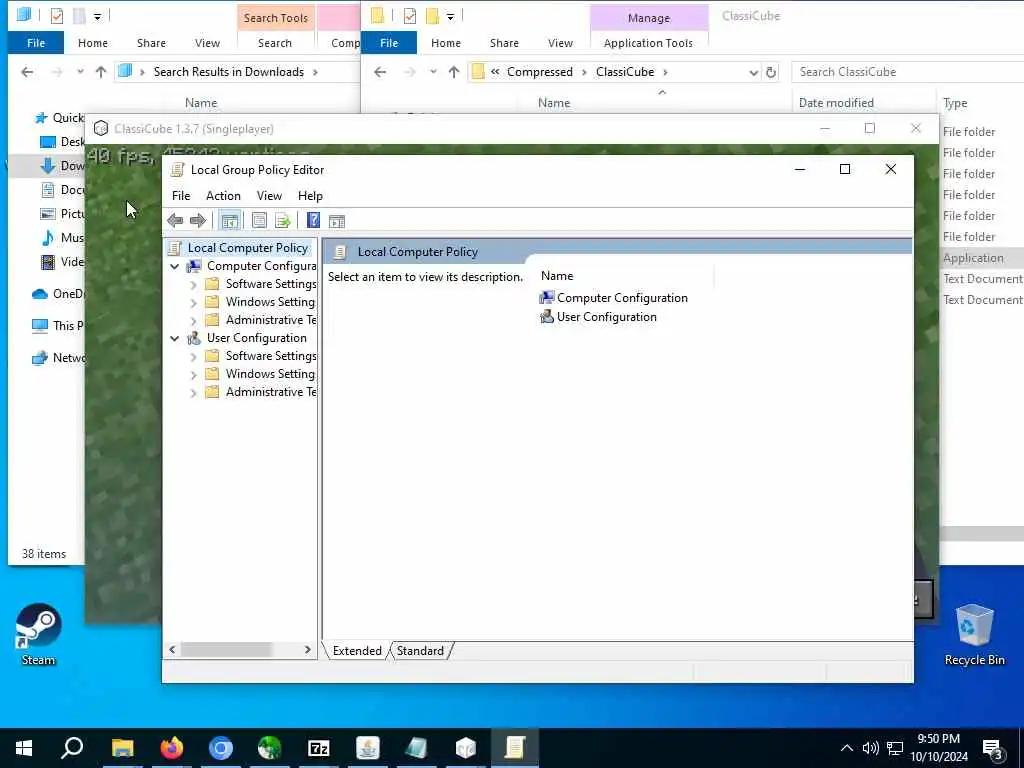Click the Properties icon in Group Policy toolbar
Image resolution: width=1024 pixels, height=768 pixels.
pos(259,221)
